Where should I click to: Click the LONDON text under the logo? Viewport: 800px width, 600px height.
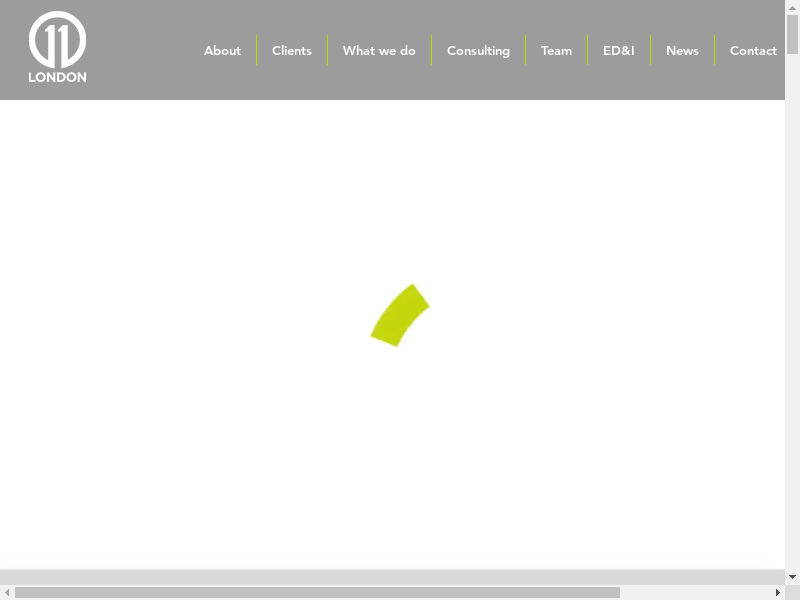[x=57, y=77]
